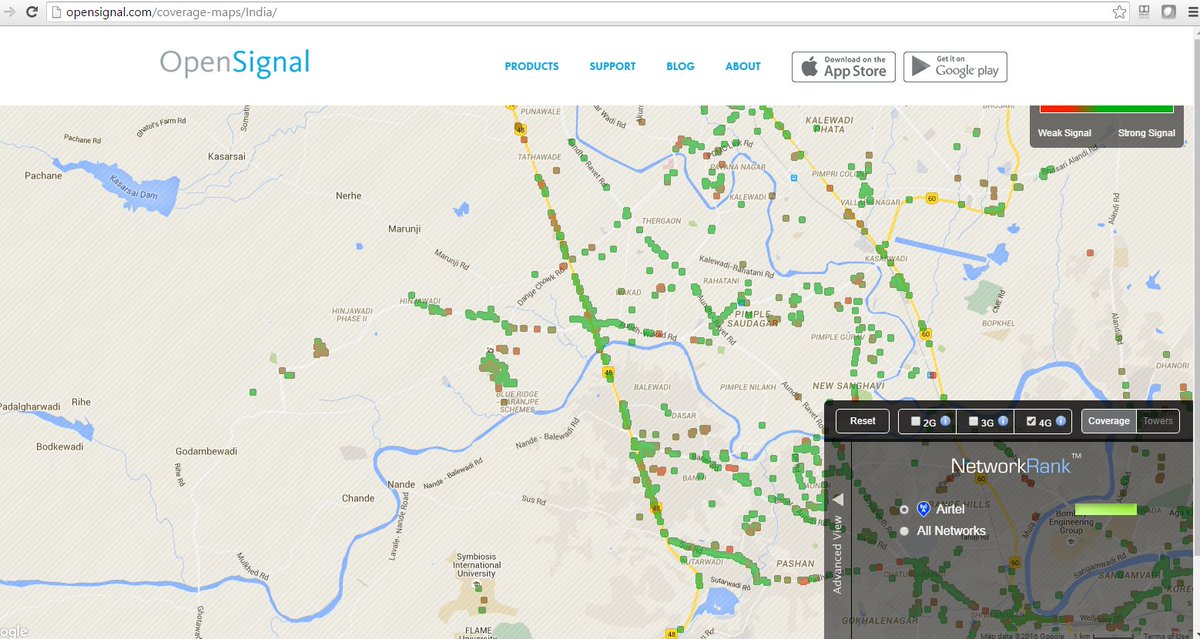This screenshot has width=1200, height=639.
Task: Uncheck the 4G checkbox
Action: [x=1032, y=422]
